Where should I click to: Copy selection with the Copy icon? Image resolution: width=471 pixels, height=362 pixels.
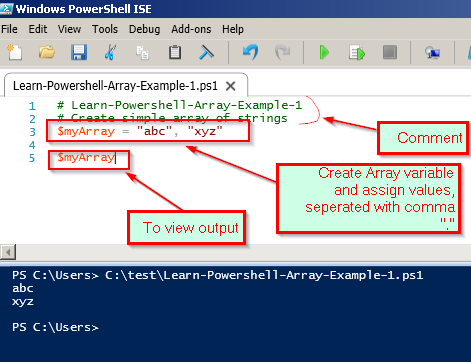[142, 53]
